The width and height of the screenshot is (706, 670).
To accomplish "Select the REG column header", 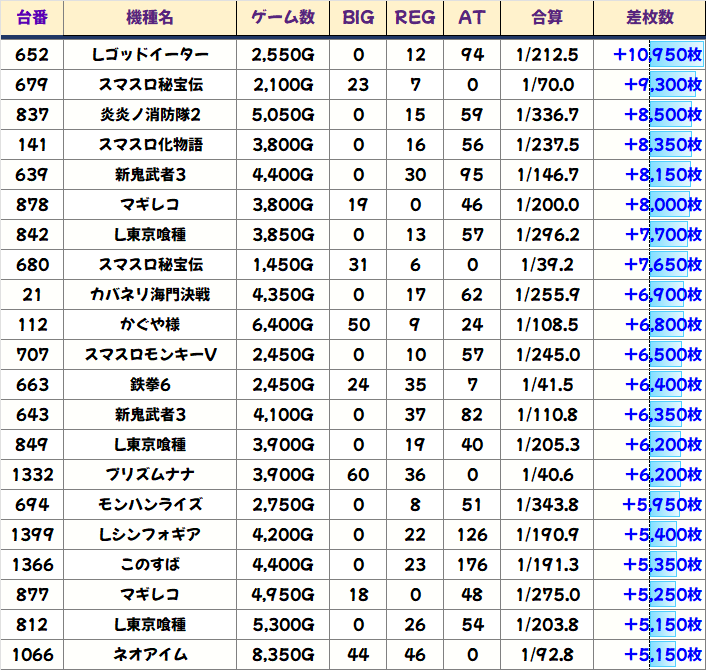I will point(415,18).
